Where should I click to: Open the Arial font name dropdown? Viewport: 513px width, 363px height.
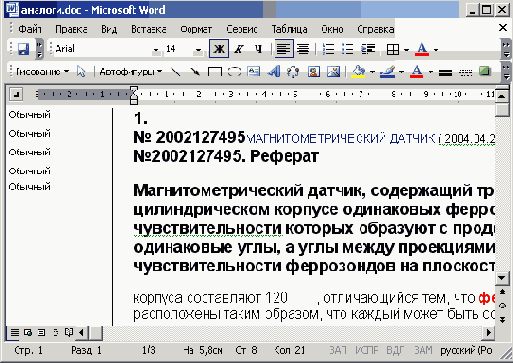pos(155,50)
